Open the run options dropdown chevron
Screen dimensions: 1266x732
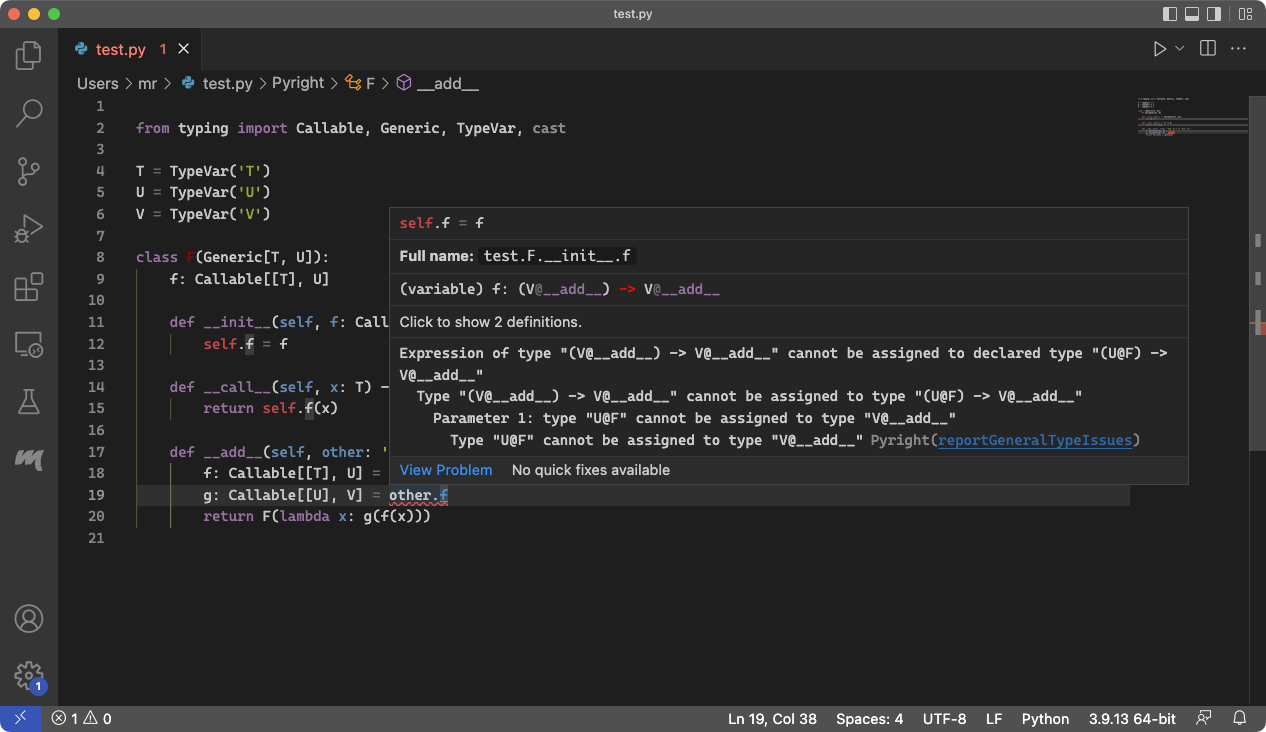coord(1177,47)
